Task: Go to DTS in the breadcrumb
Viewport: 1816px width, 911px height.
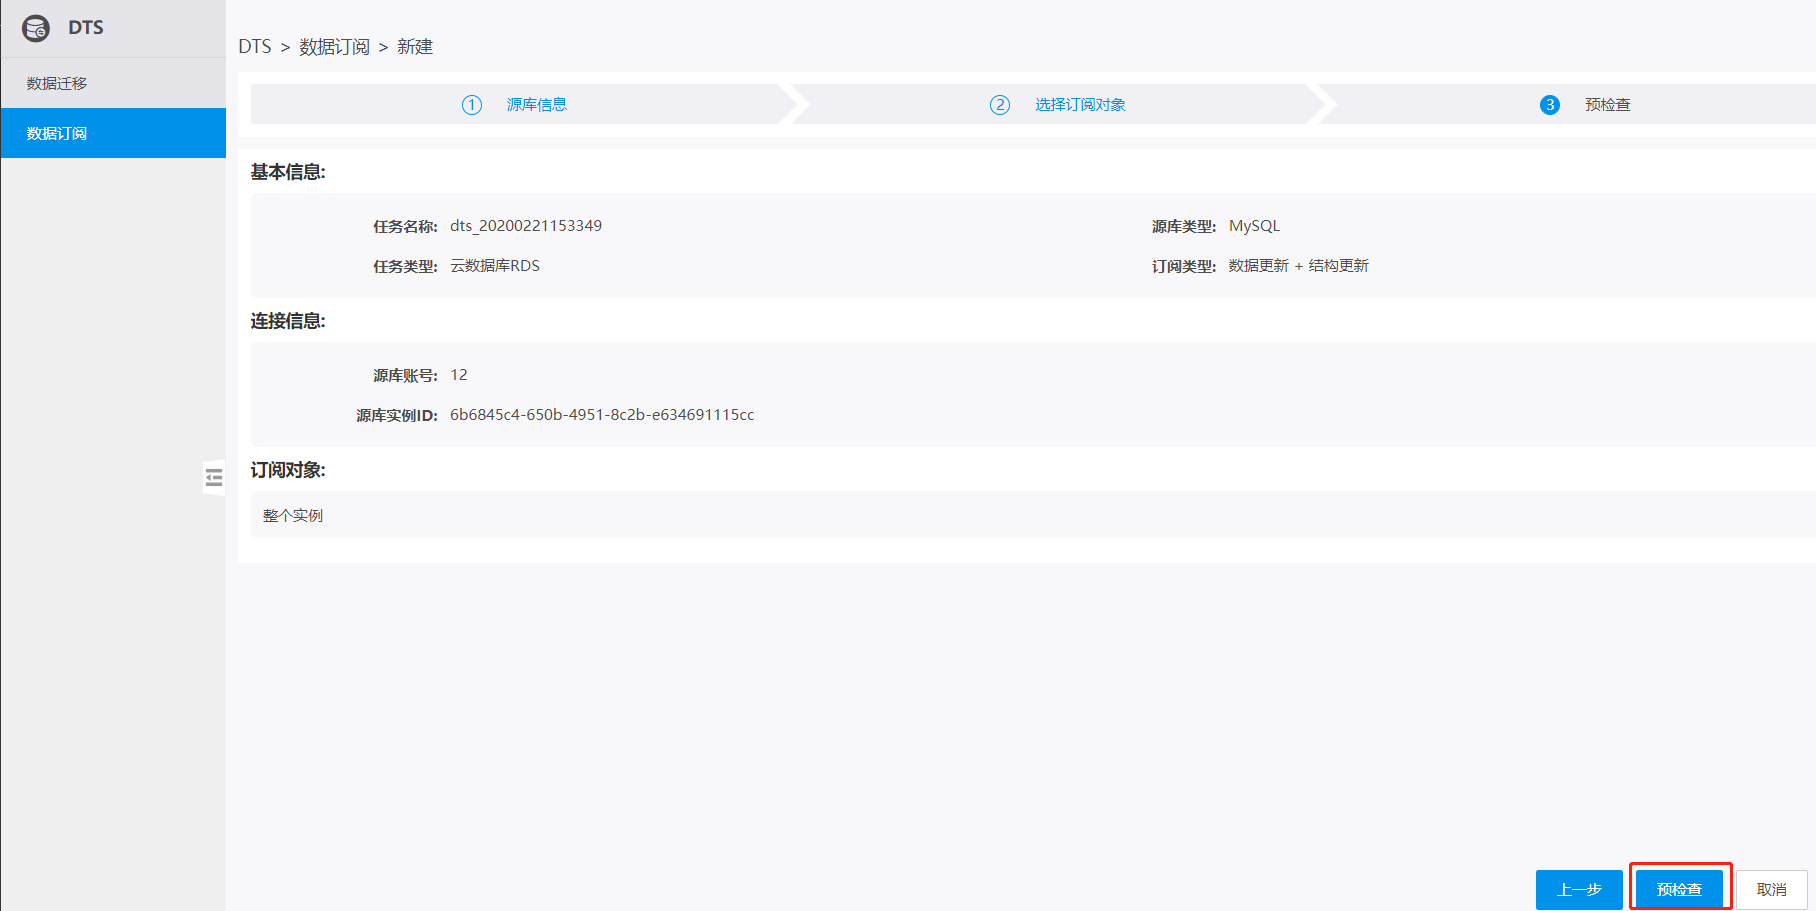Action: tap(254, 47)
